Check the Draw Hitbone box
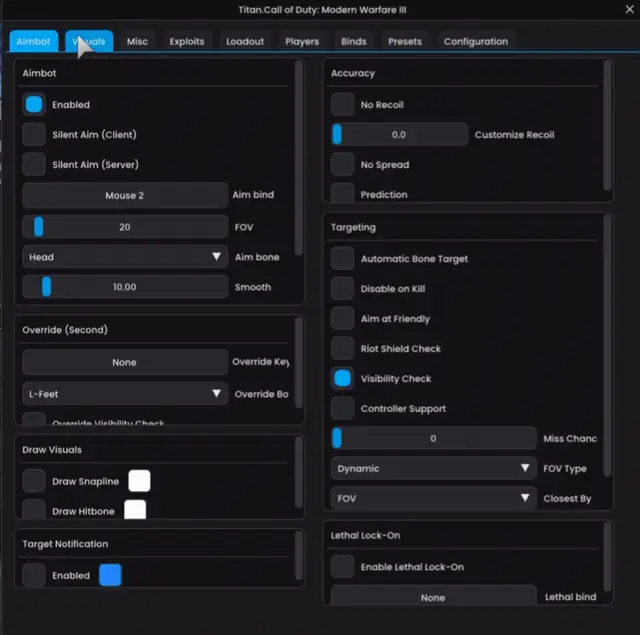The height and width of the screenshot is (635, 640). 34,509
